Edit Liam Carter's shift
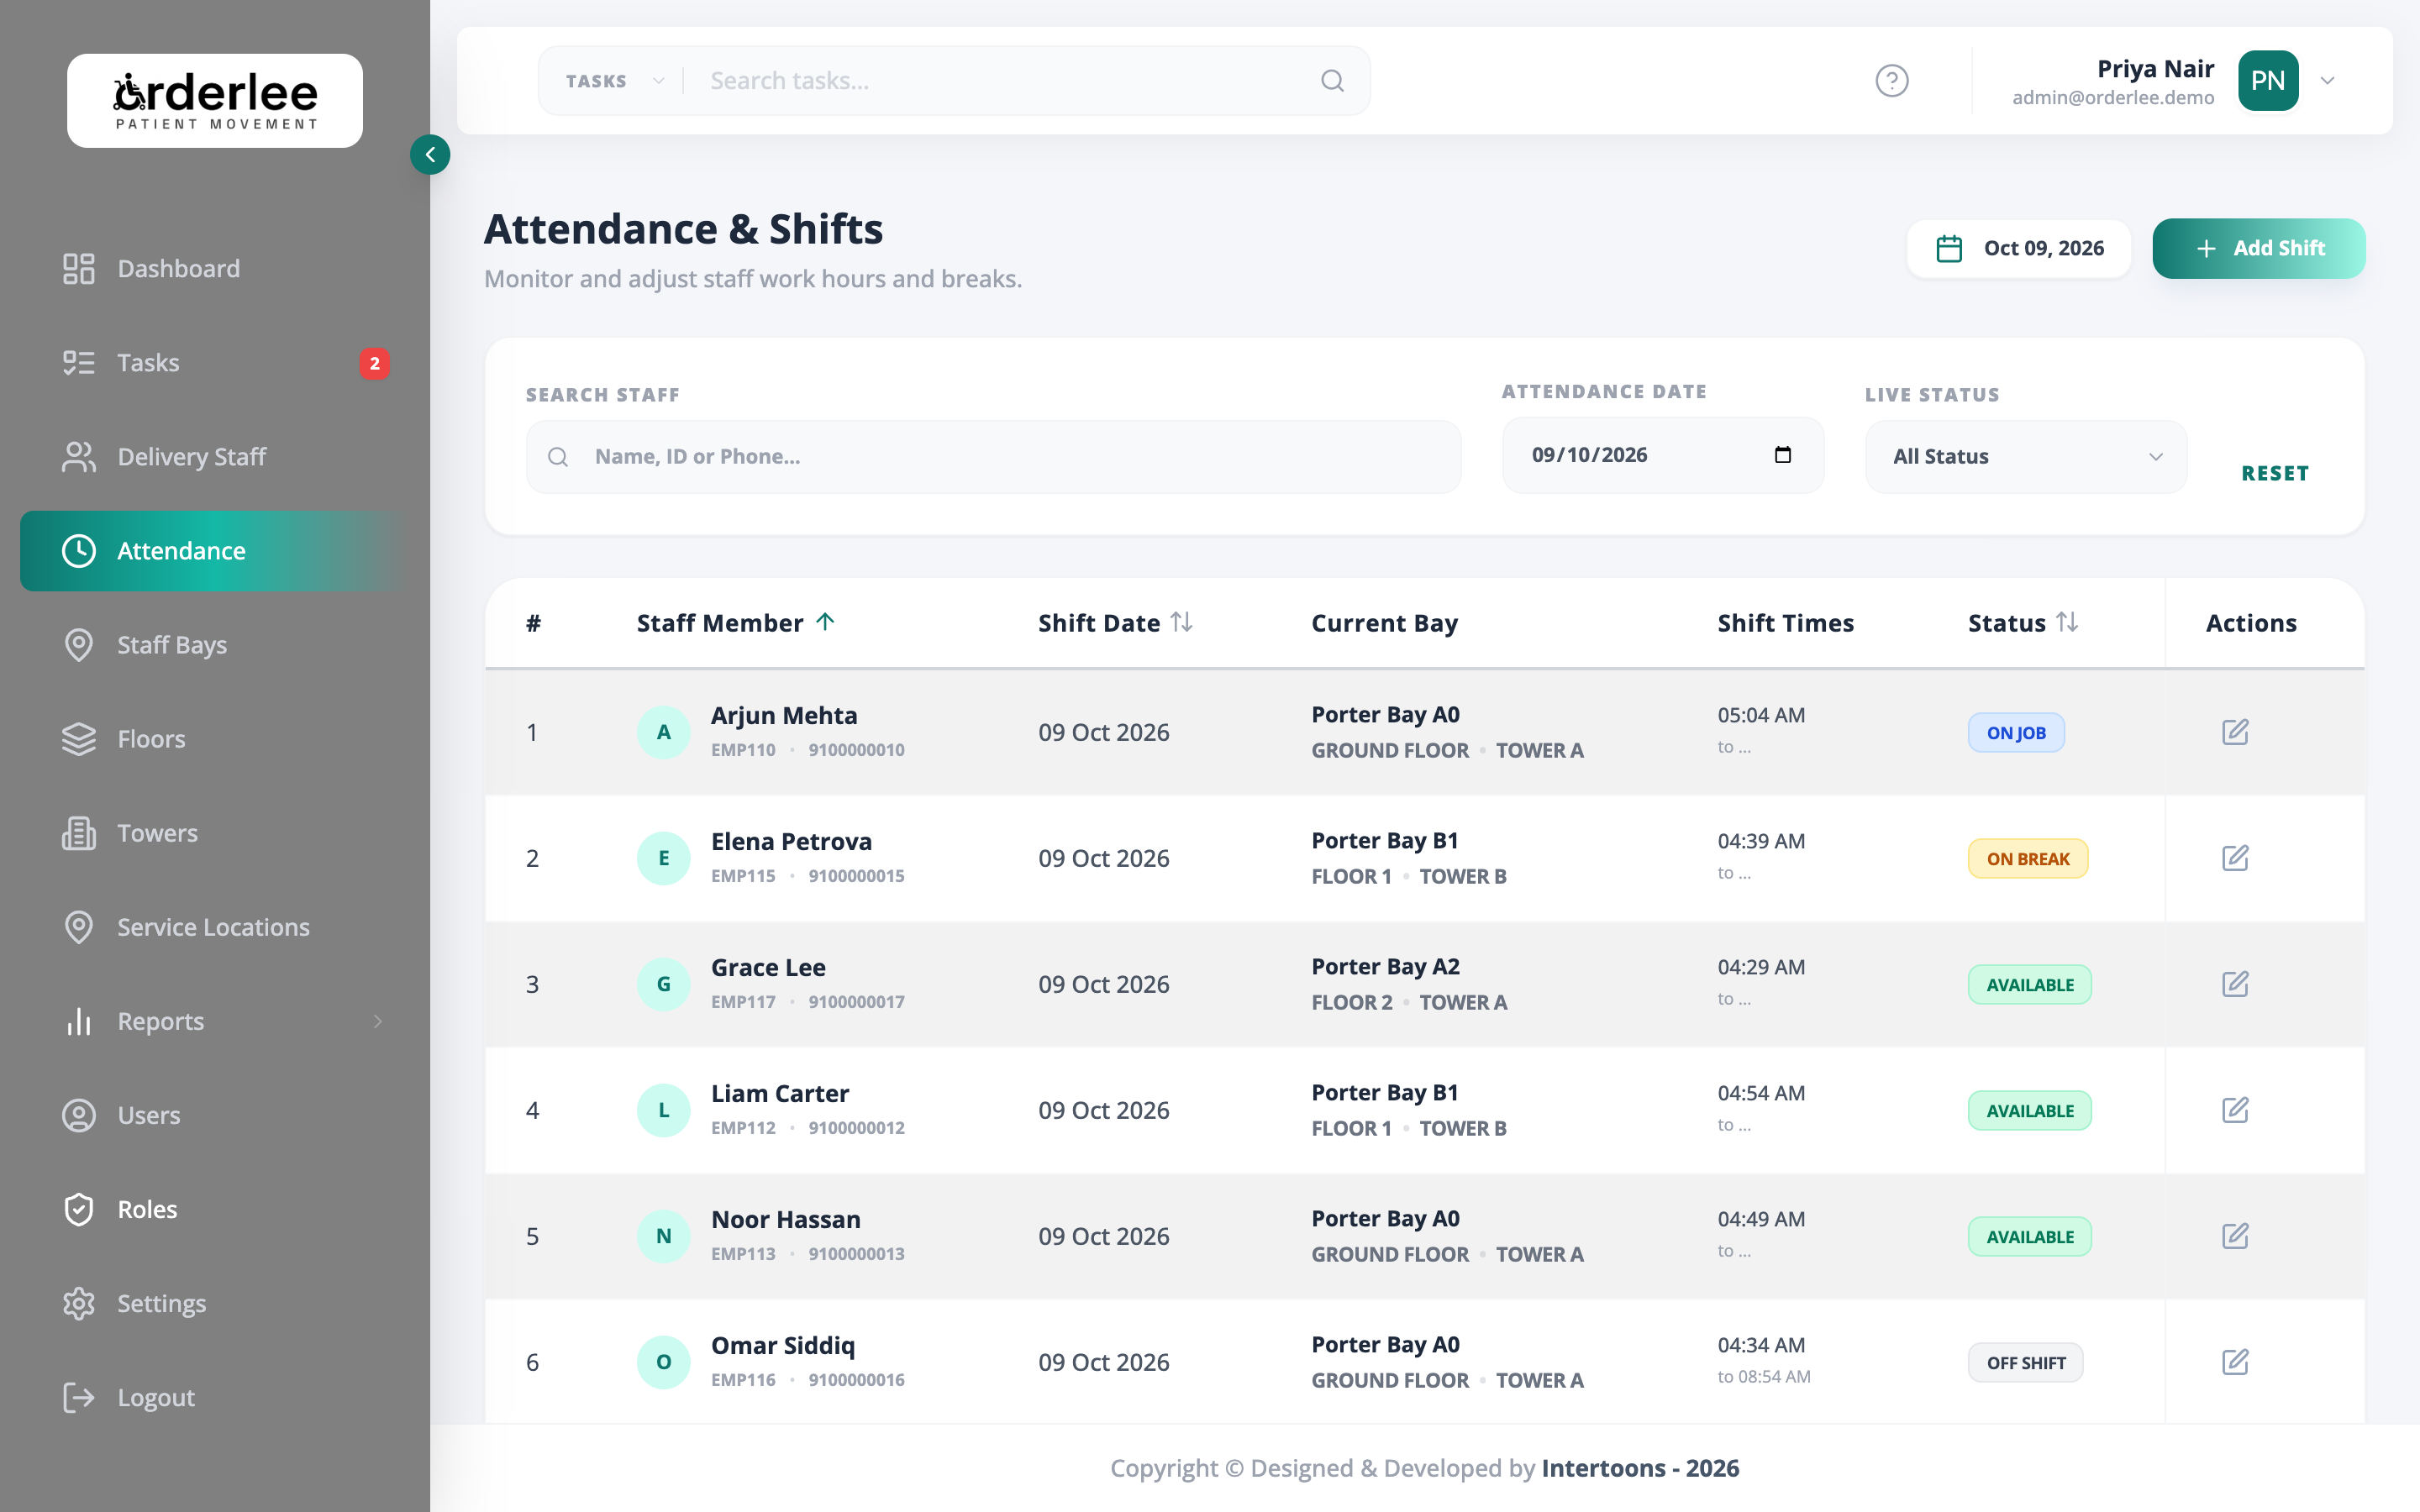 coord(2235,1110)
